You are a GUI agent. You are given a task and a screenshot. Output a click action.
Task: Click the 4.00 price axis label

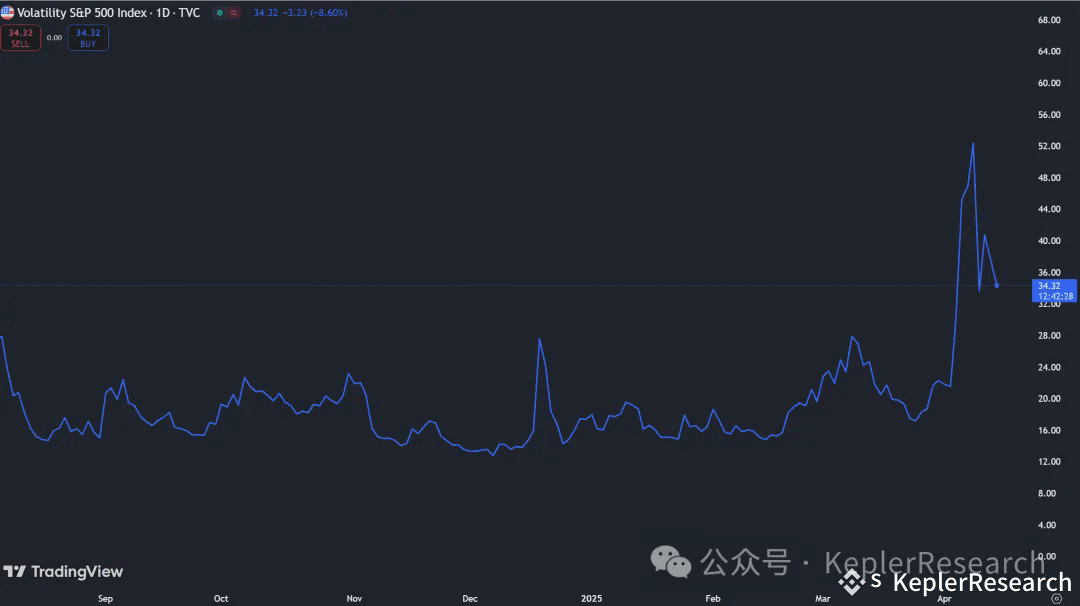tap(1047, 525)
